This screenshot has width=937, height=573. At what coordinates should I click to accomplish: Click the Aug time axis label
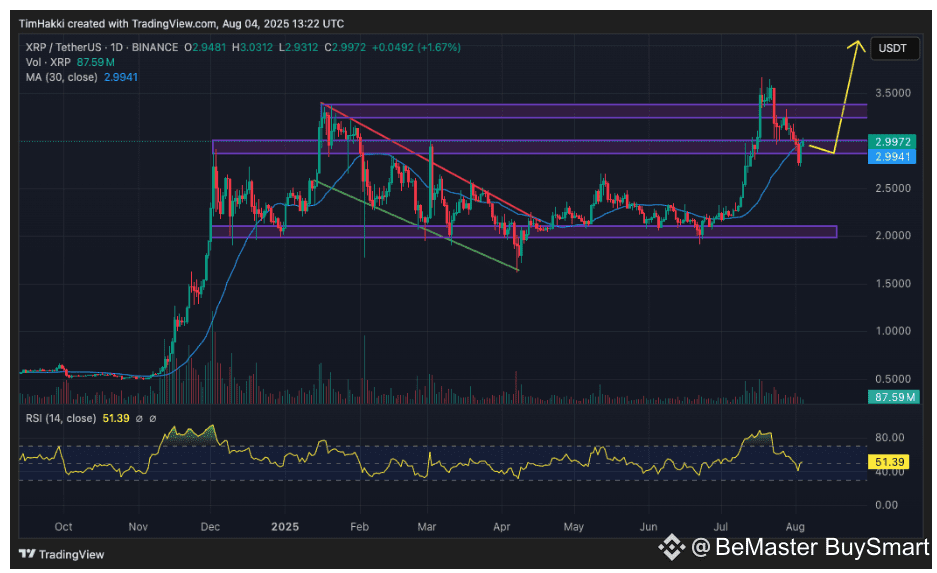point(795,527)
